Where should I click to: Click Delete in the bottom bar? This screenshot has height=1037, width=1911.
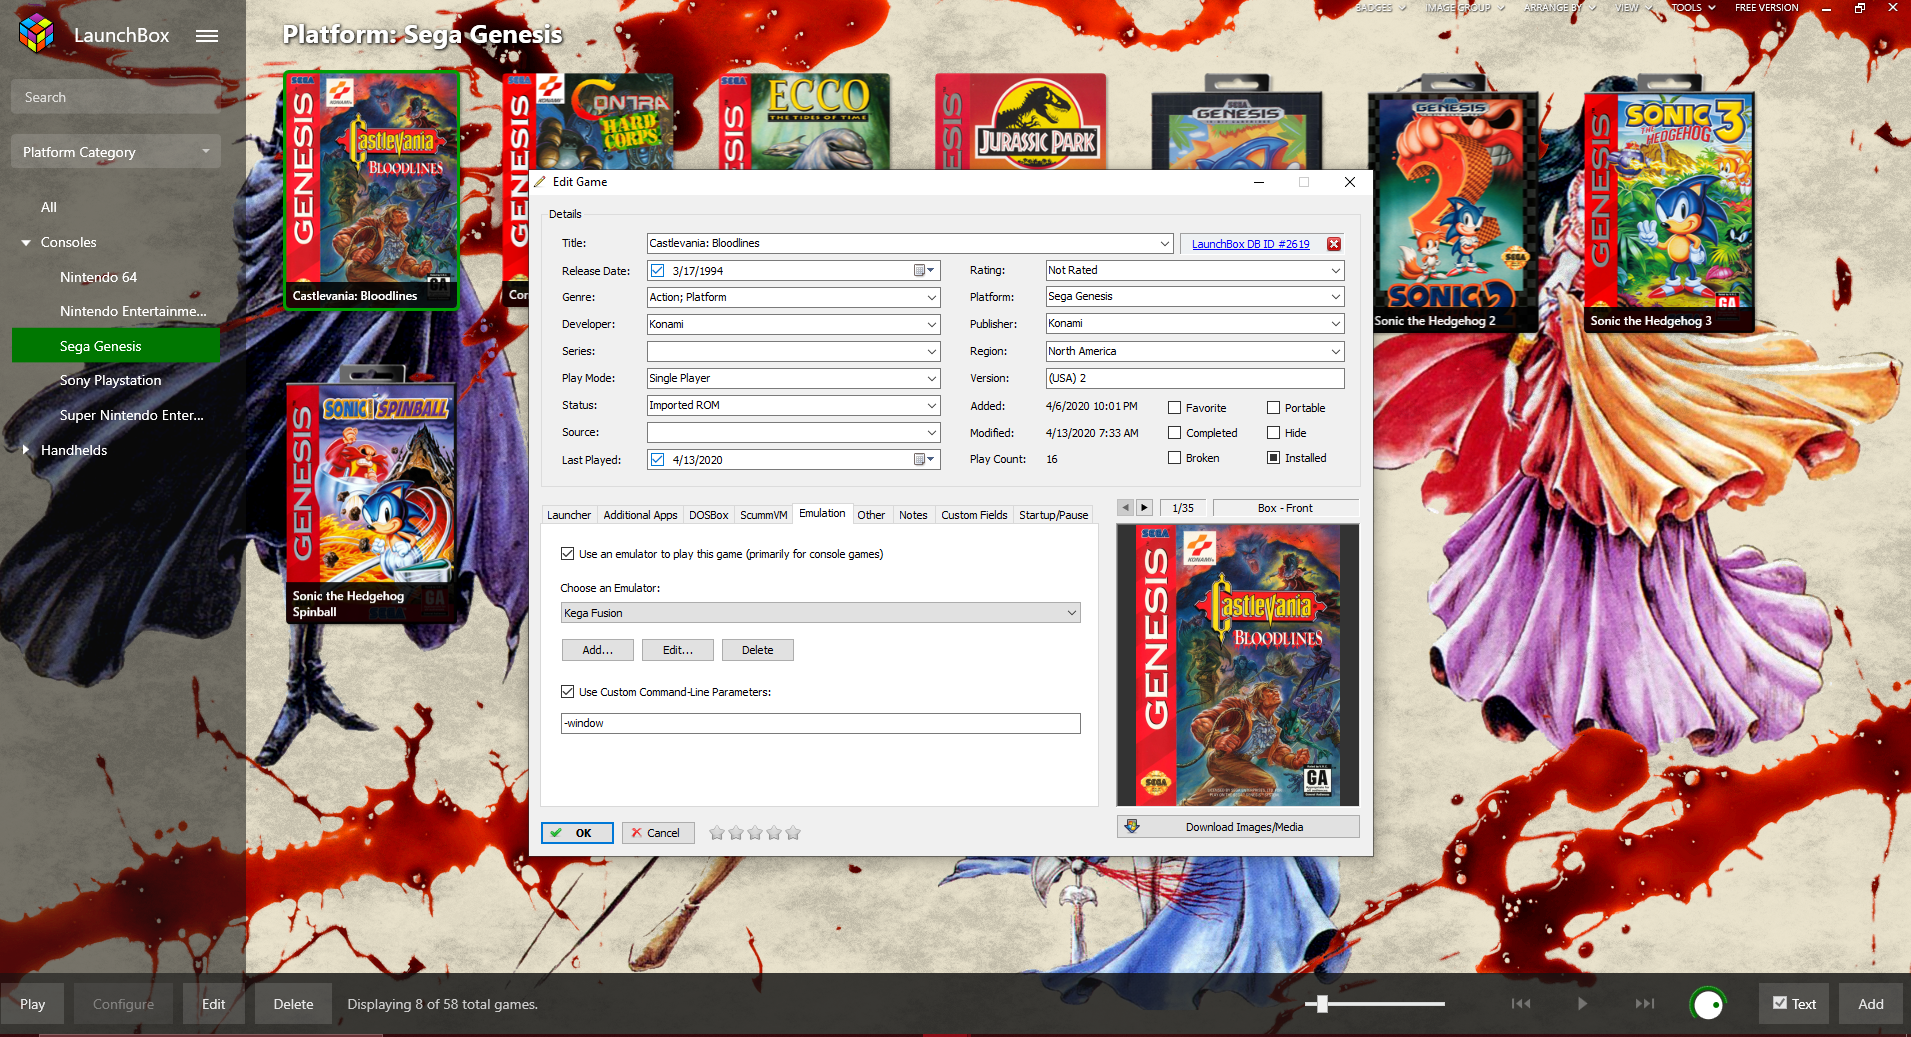point(293,1004)
